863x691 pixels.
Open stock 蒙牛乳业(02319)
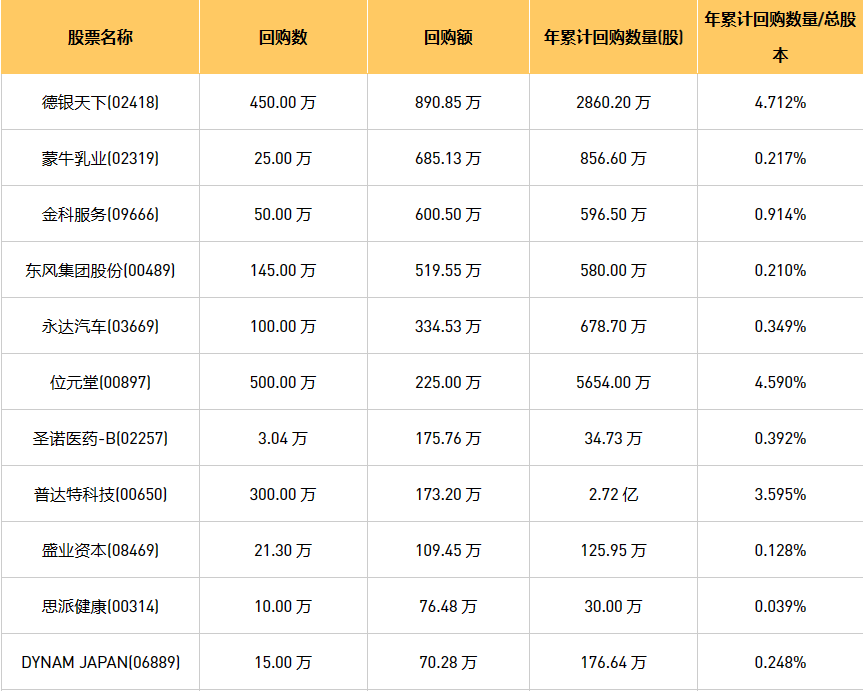tap(100, 158)
